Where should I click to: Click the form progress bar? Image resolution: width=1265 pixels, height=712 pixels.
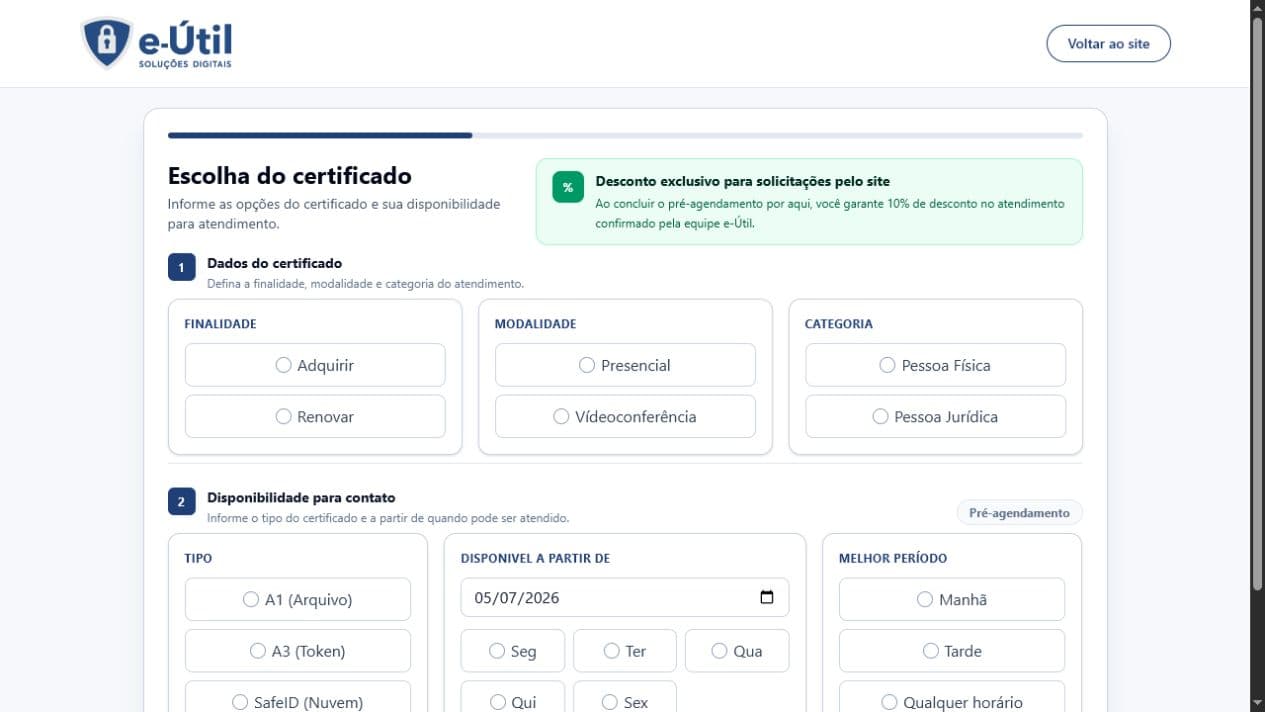click(625, 135)
